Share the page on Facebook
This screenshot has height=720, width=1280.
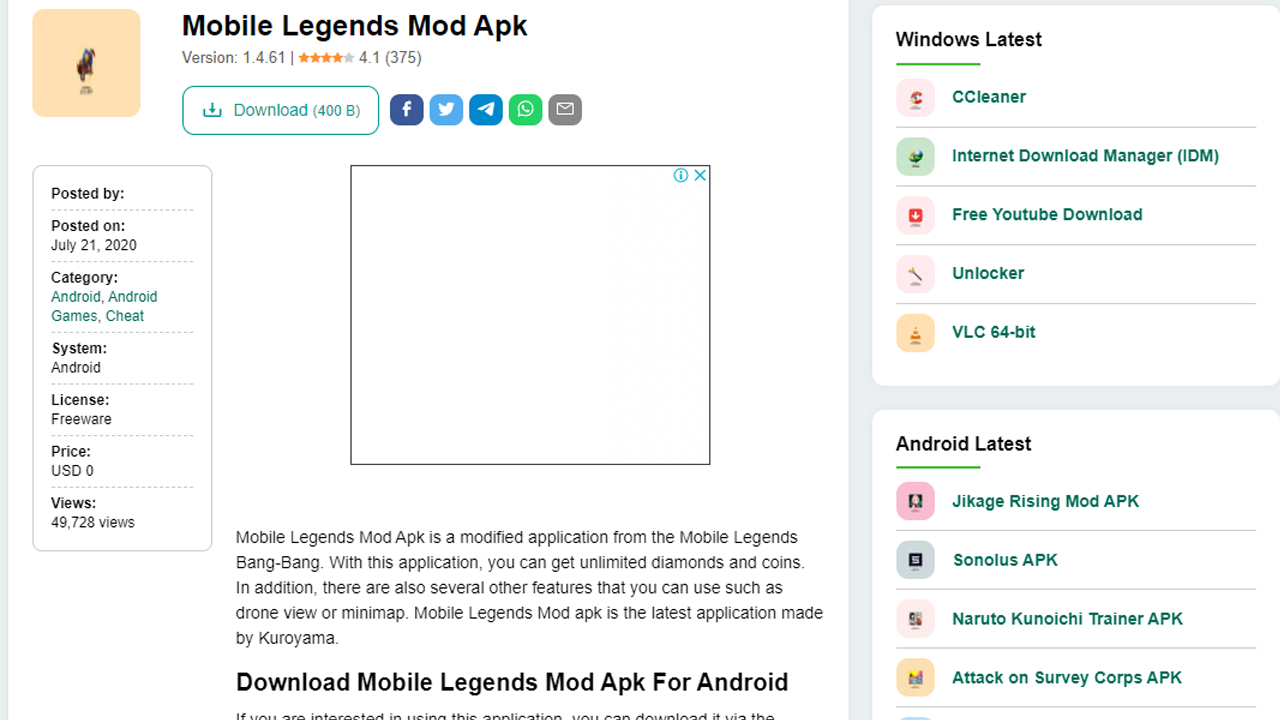406,110
